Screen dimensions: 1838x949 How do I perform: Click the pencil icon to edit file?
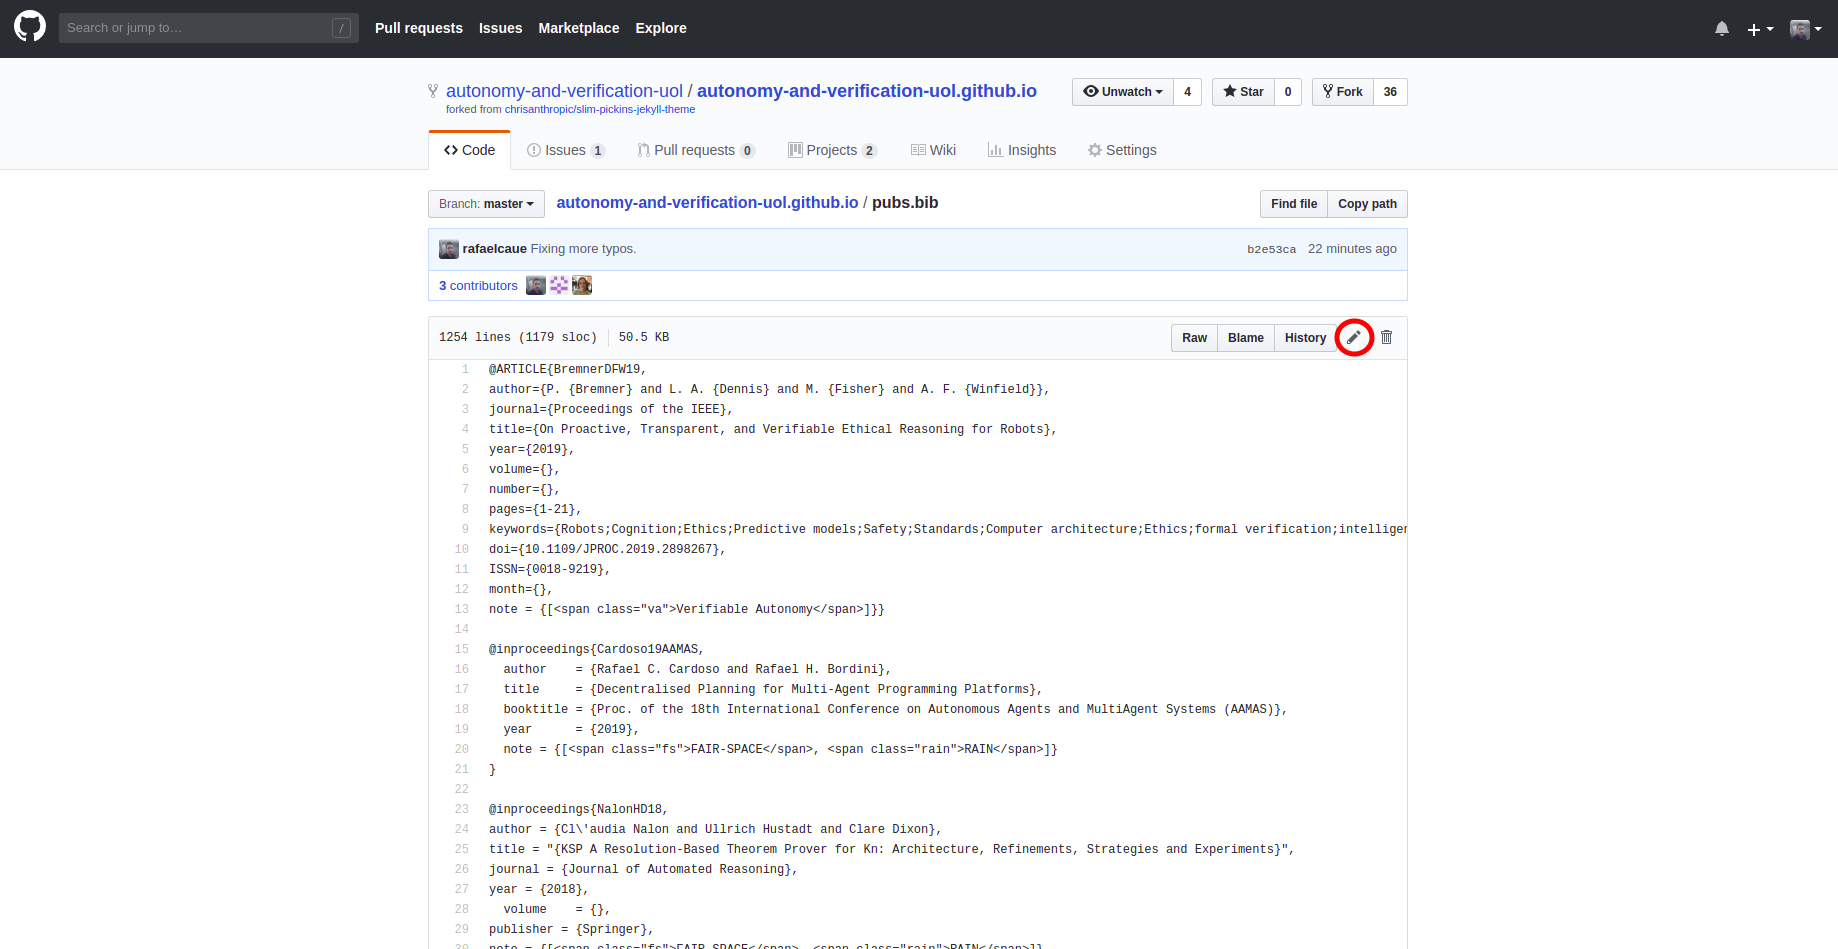tap(1353, 338)
